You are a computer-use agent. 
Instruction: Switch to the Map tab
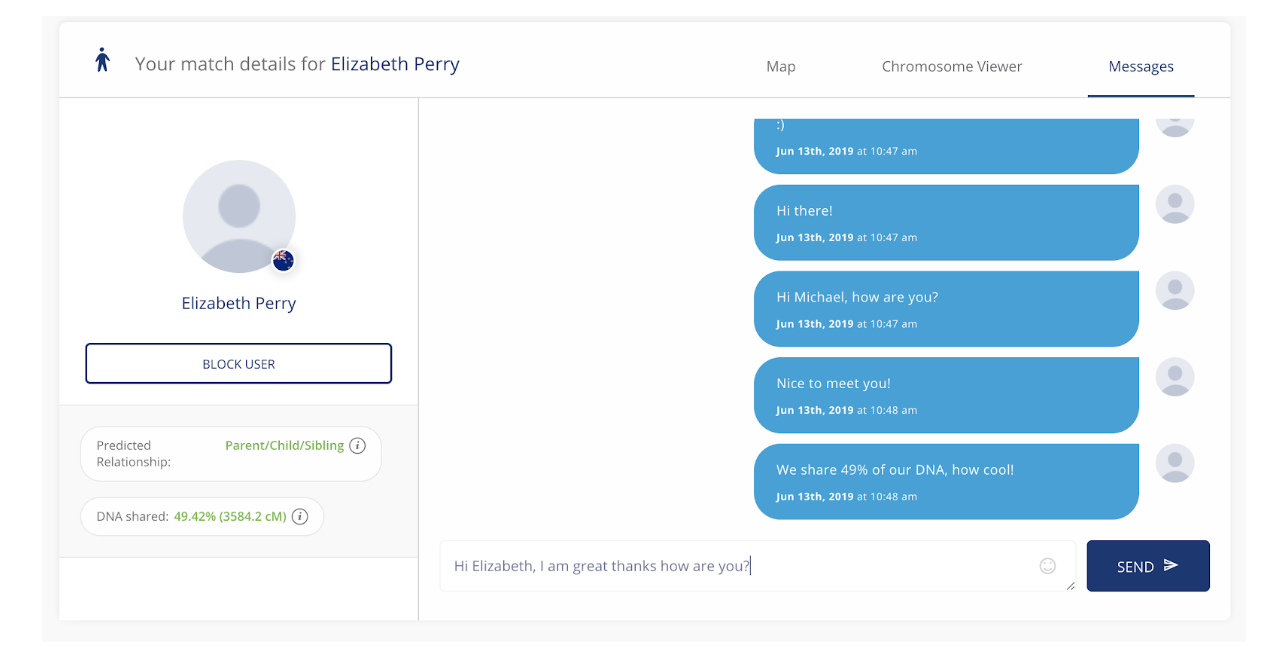pyautogui.click(x=780, y=67)
